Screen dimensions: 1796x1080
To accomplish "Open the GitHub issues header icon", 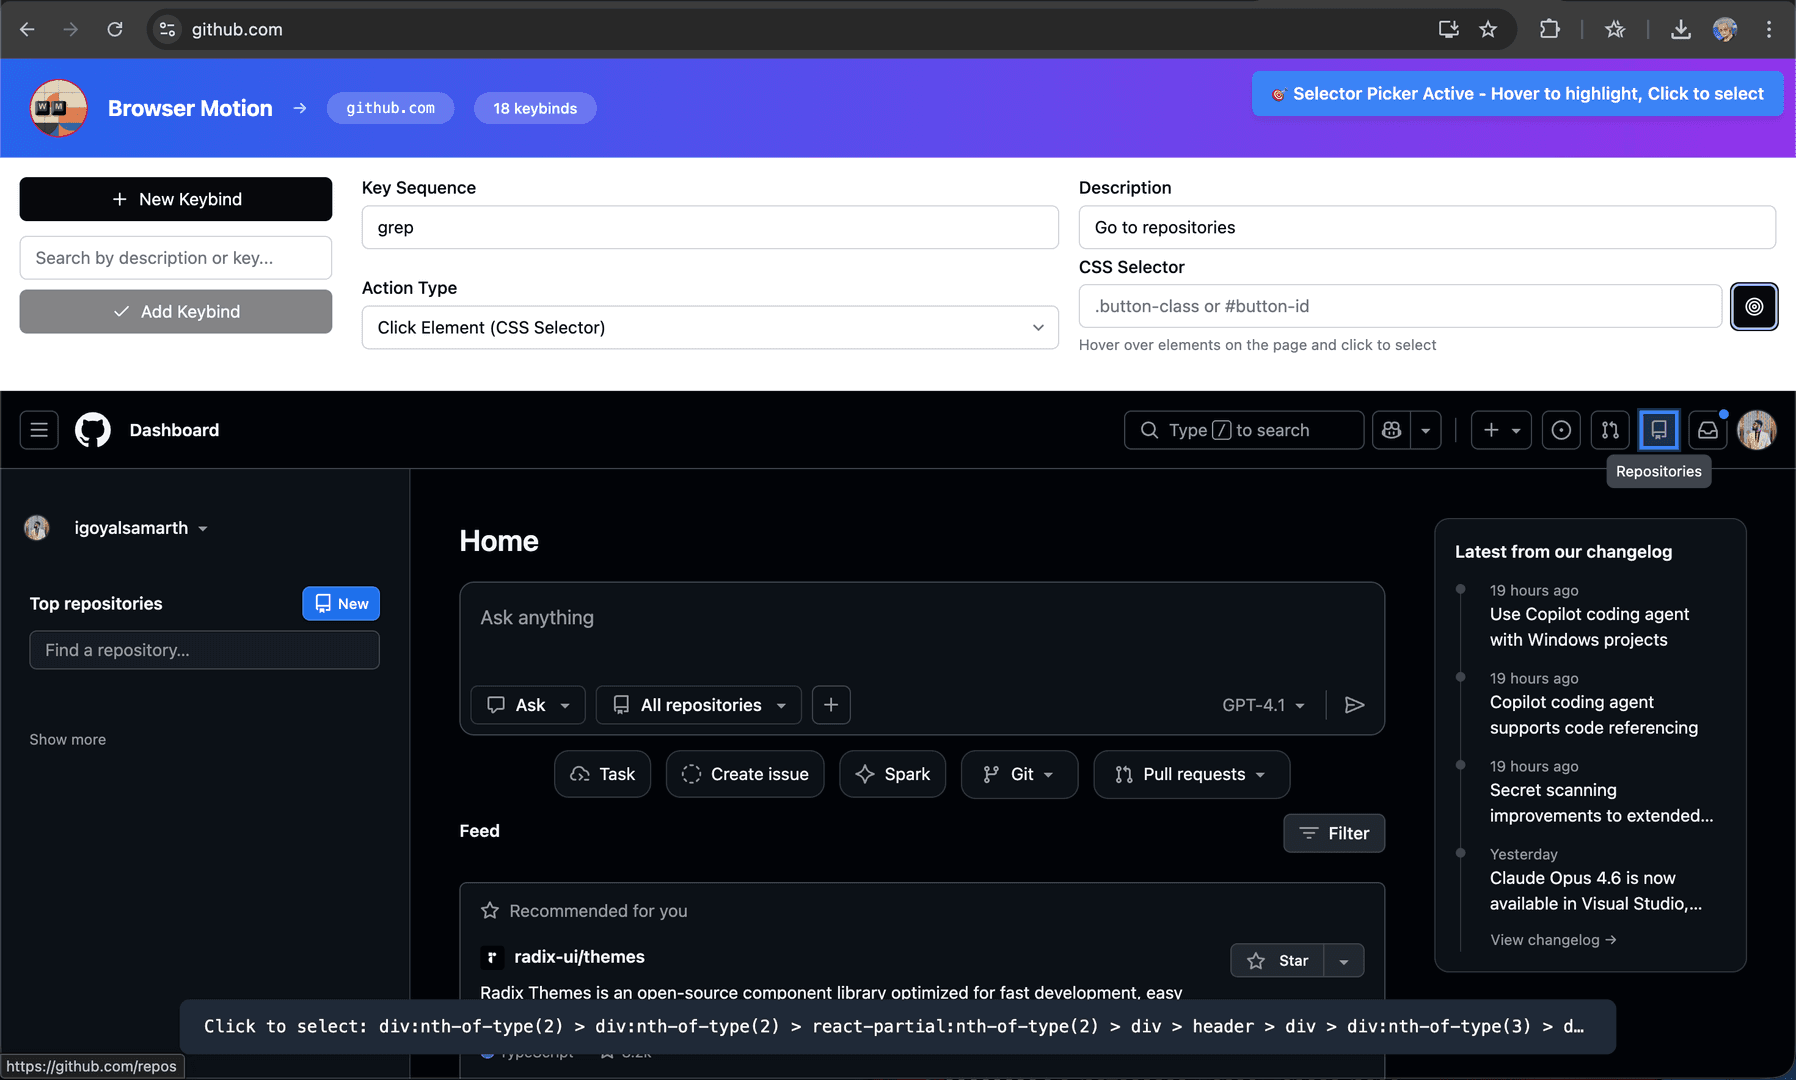I will pos(1560,430).
